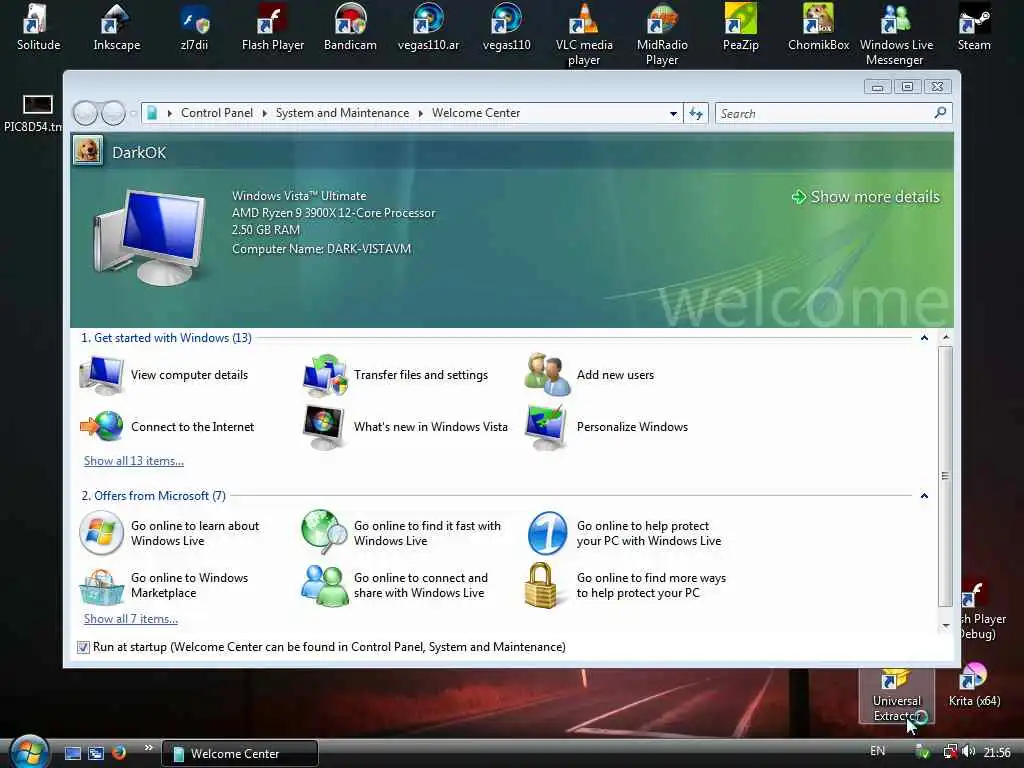Open the Windows Live Messenger desktop shortcut
This screenshot has height=768, width=1024.
pyautogui.click(x=895, y=34)
